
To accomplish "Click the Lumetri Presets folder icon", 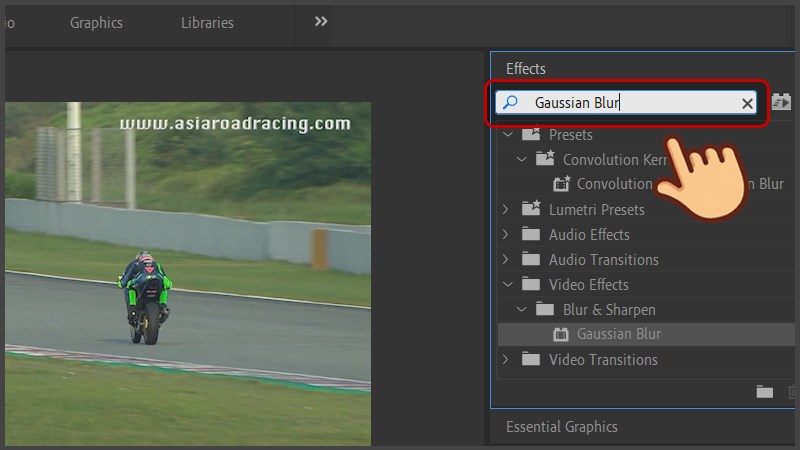I will coord(531,209).
